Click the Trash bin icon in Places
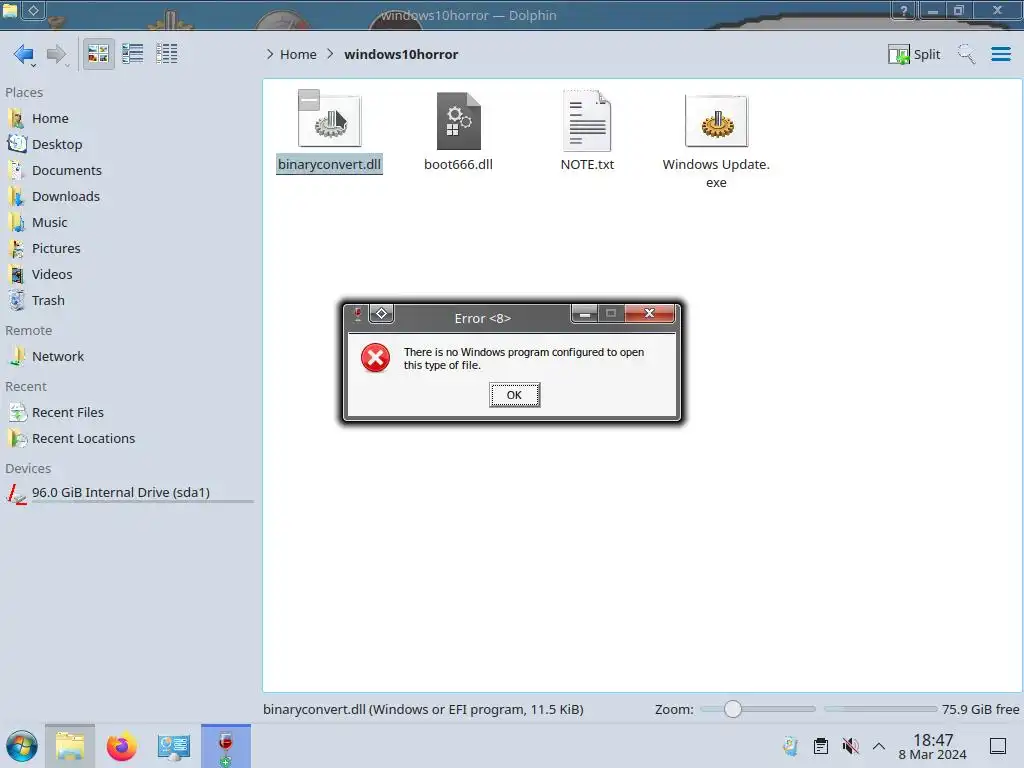1024x768 pixels. (x=17, y=301)
